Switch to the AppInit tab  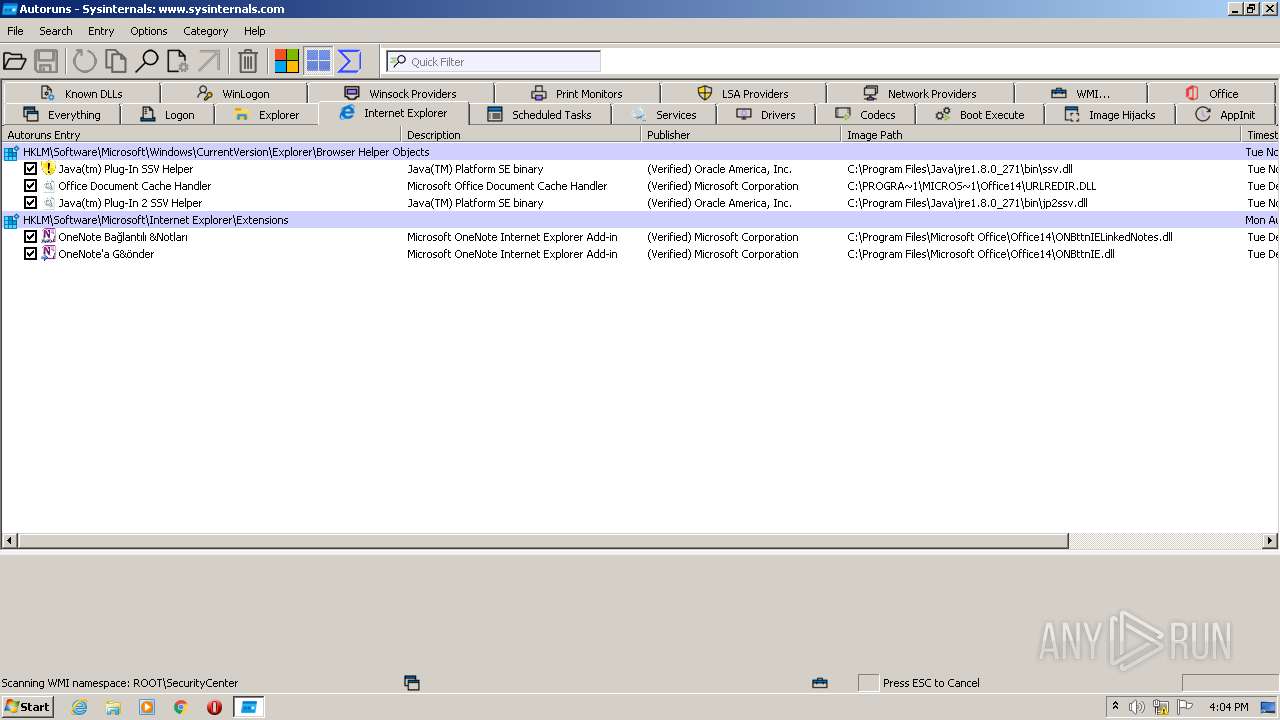(x=1225, y=115)
